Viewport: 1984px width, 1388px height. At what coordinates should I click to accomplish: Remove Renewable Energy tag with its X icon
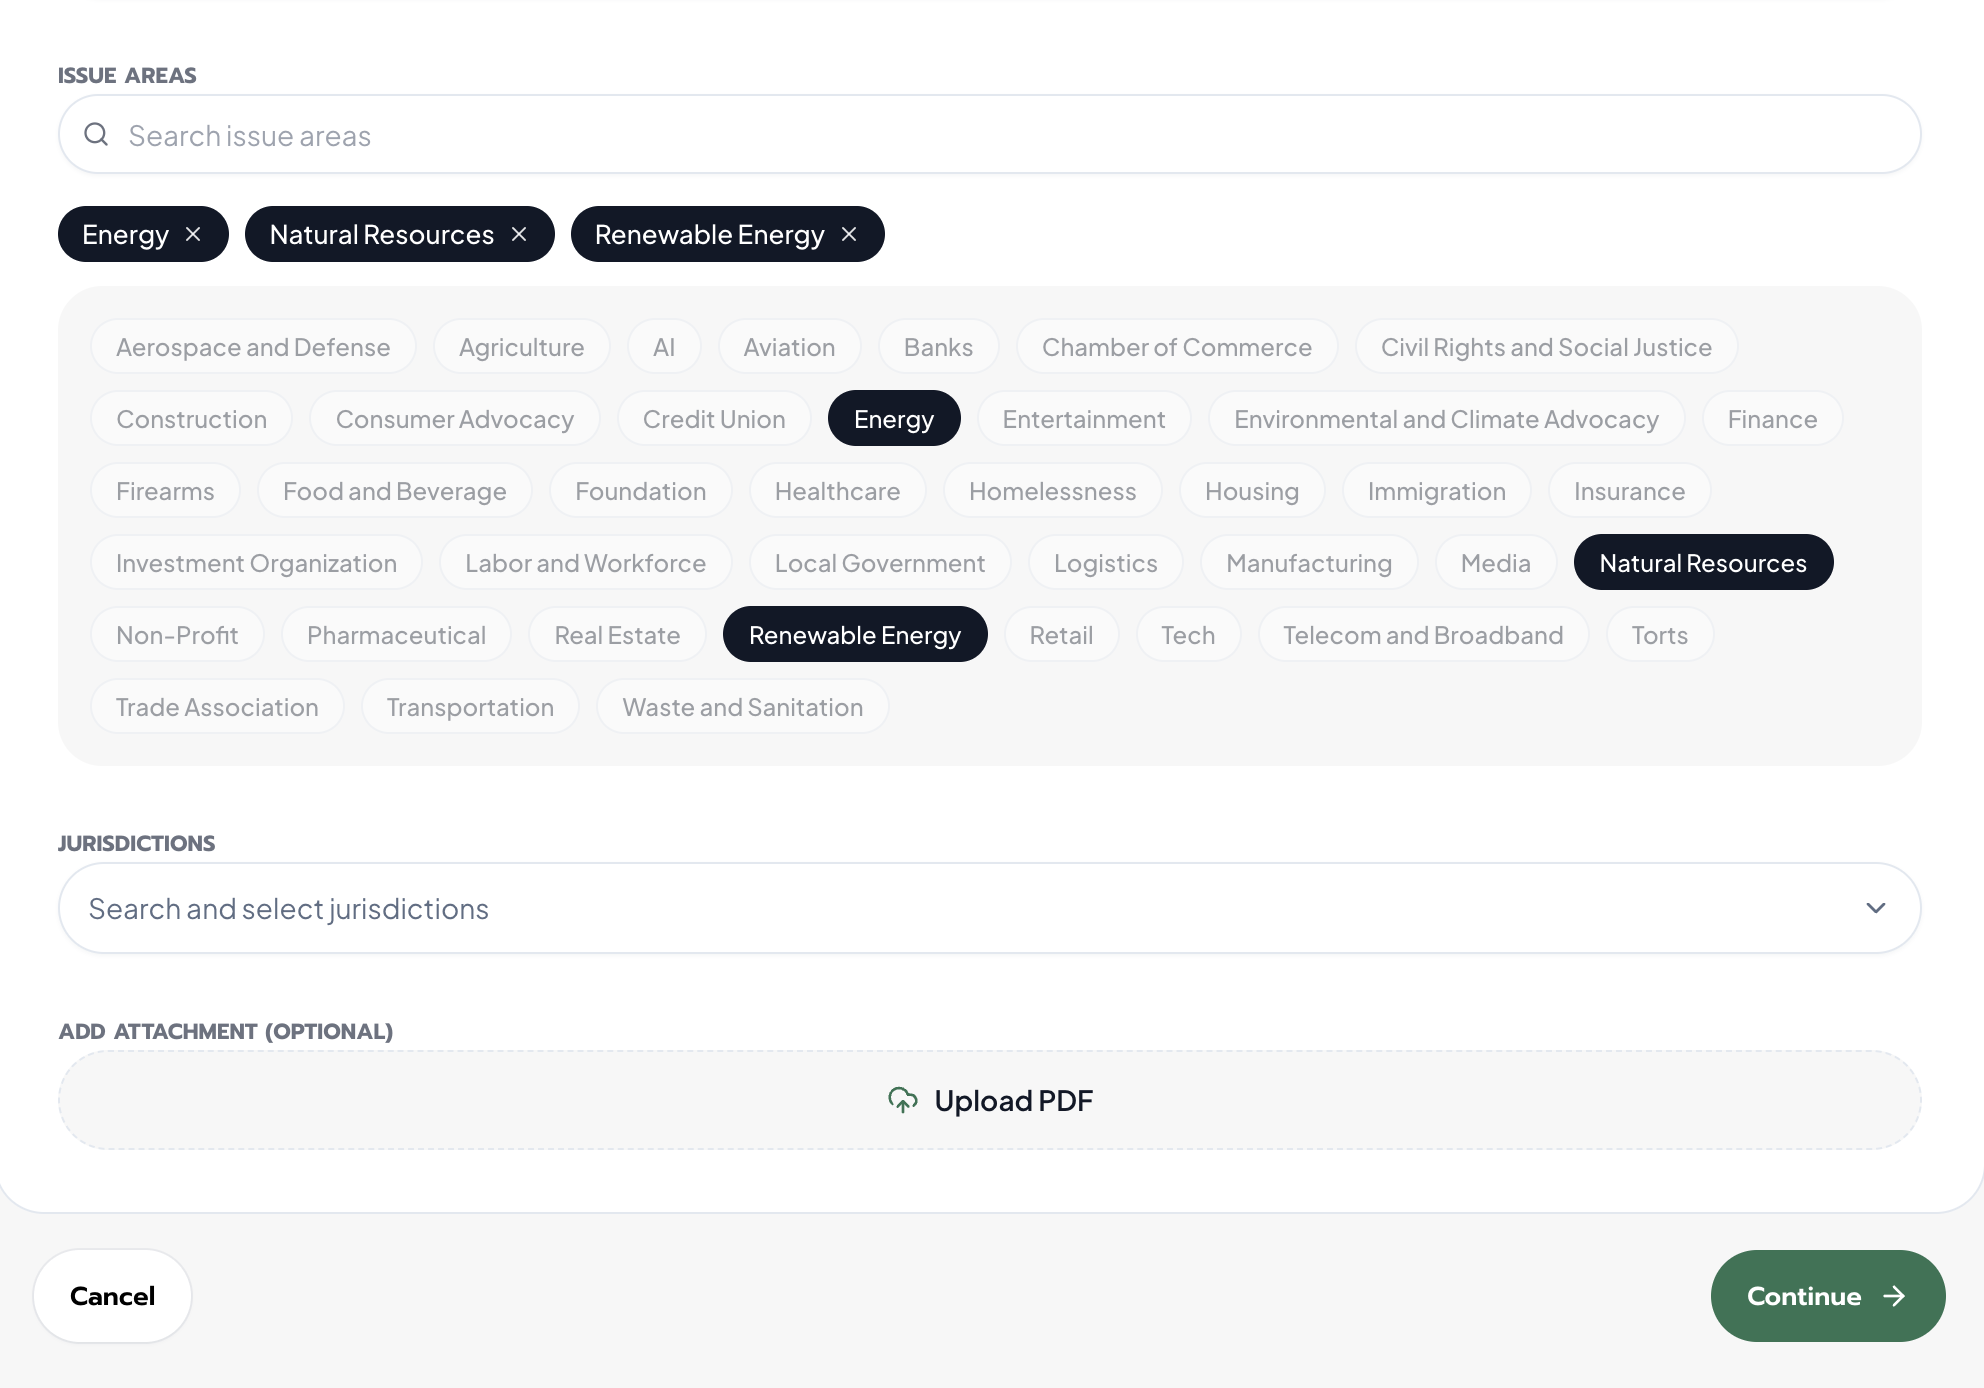(x=849, y=234)
